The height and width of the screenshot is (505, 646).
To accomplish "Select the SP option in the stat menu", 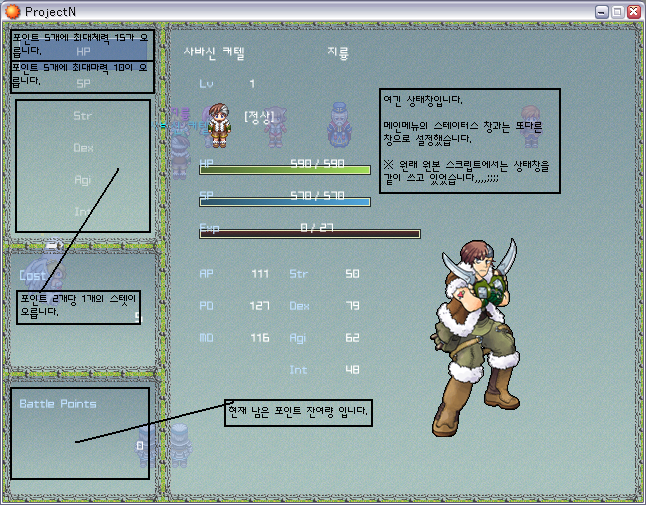I will pyautogui.click(x=83, y=84).
